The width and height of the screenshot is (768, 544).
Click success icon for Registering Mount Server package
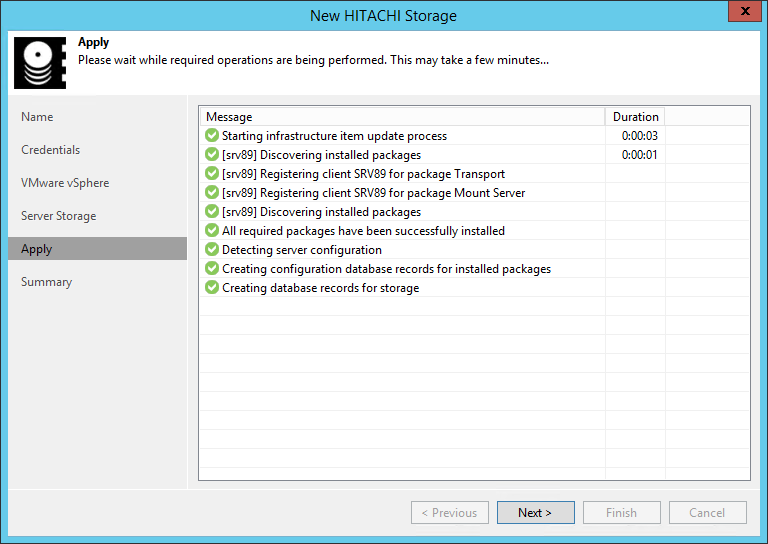pyautogui.click(x=212, y=193)
